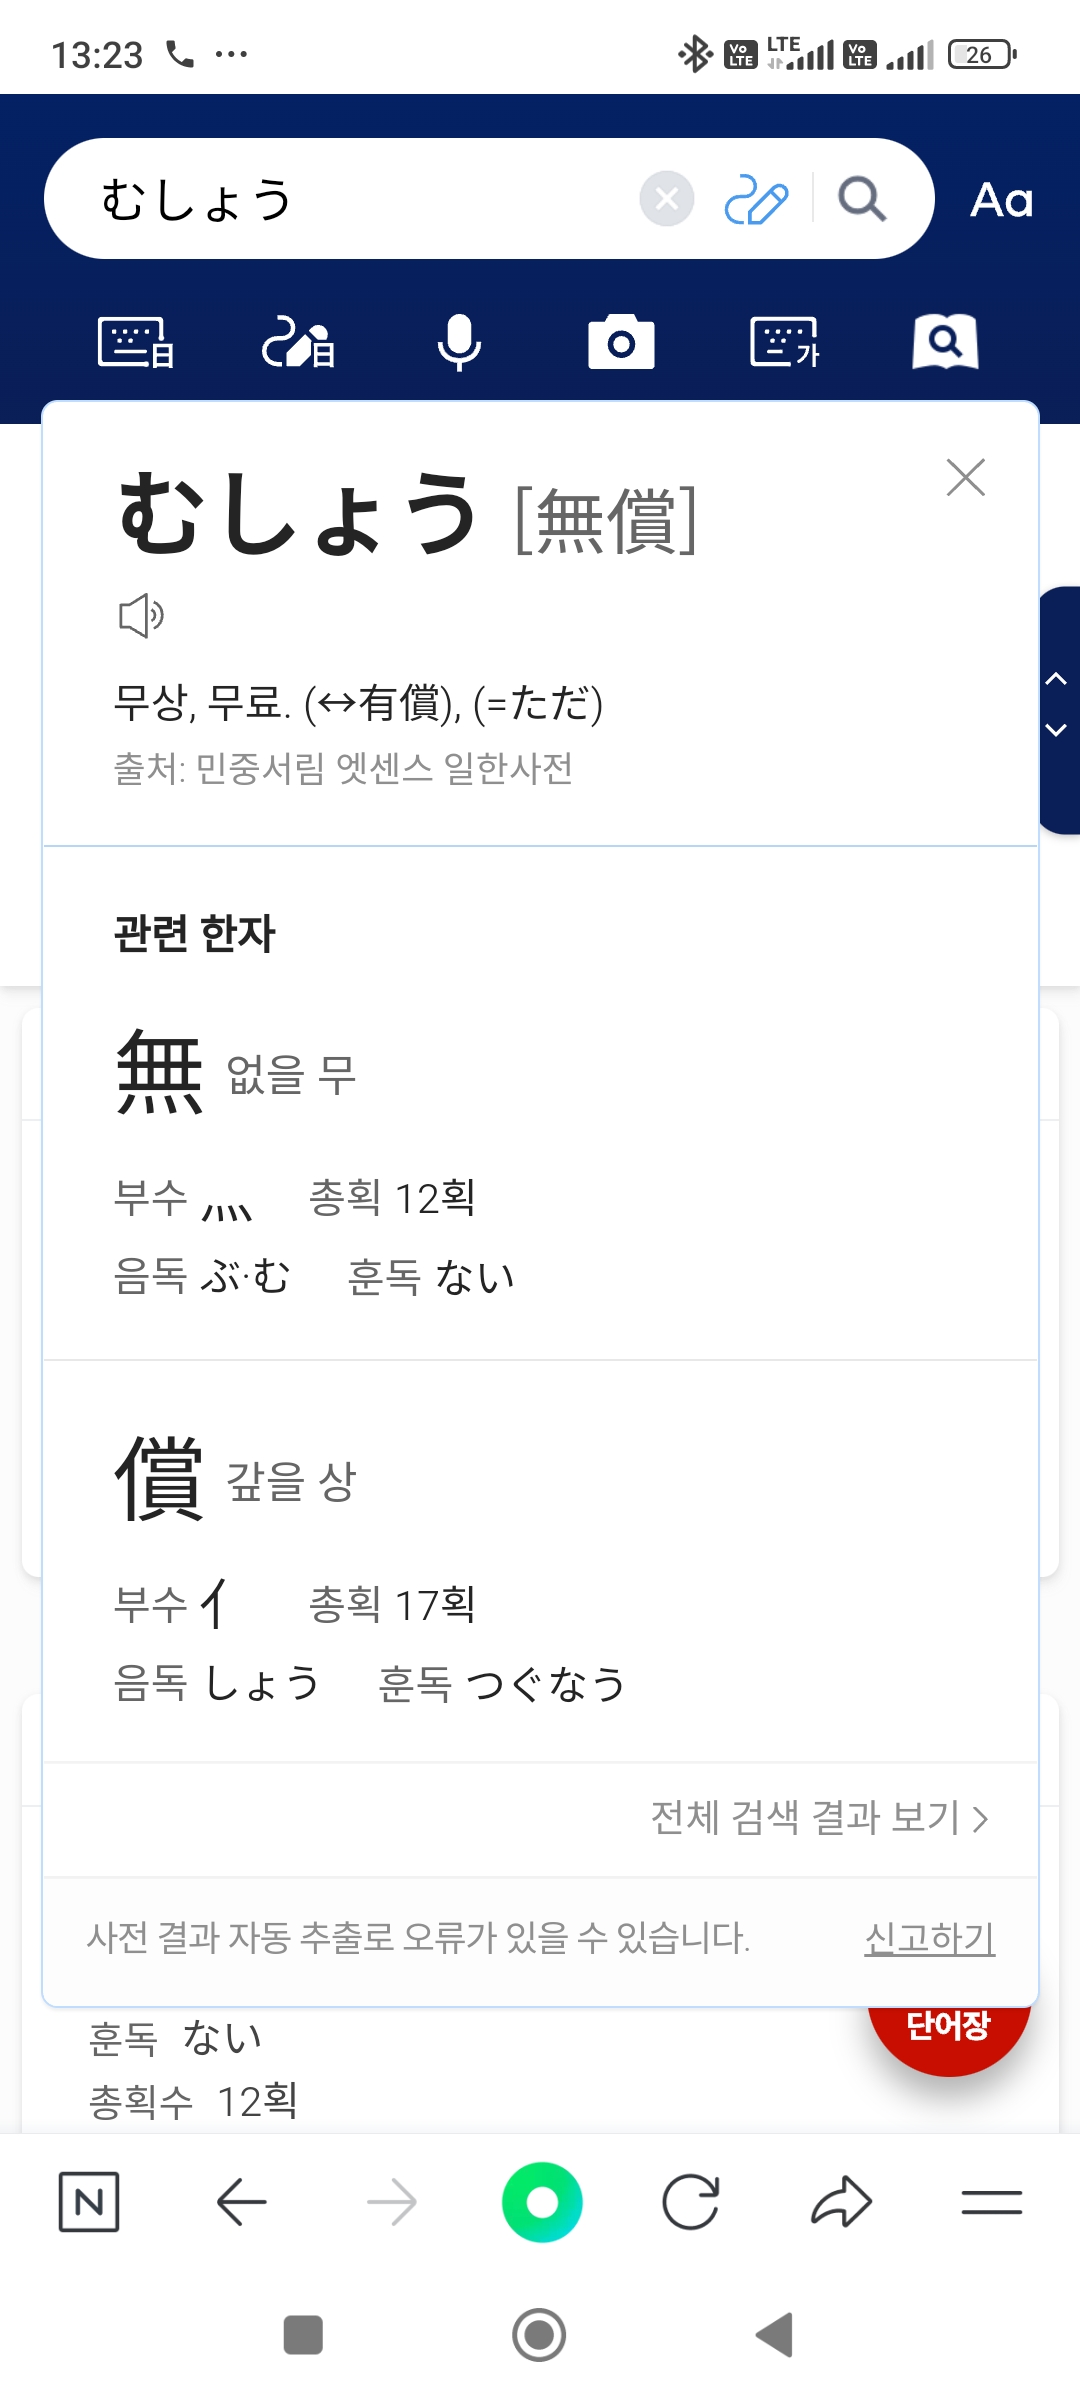Clear the search text with the X icon
Image resolution: width=1080 pixels, height=2400 pixels.
point(667,199)
